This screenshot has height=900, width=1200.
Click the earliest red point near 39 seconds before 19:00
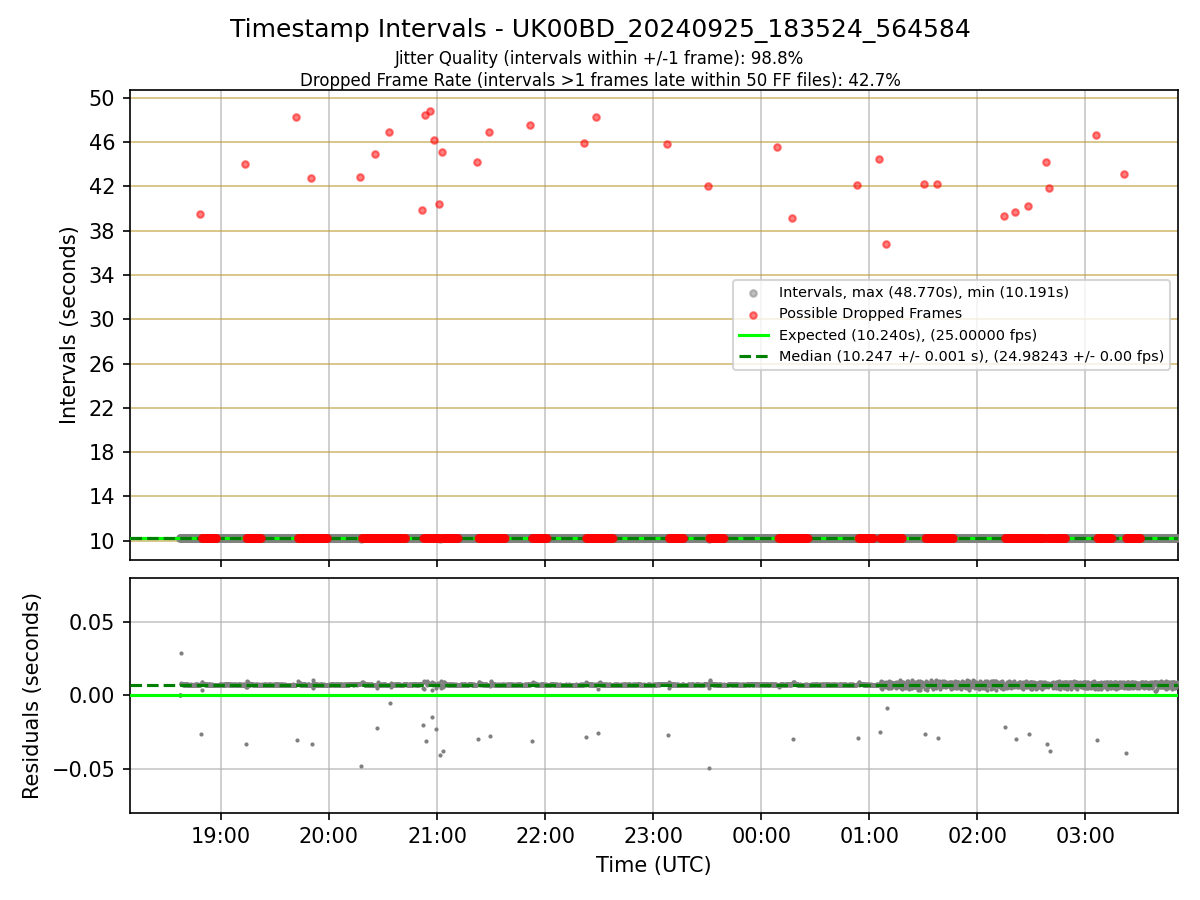[200, 214]
